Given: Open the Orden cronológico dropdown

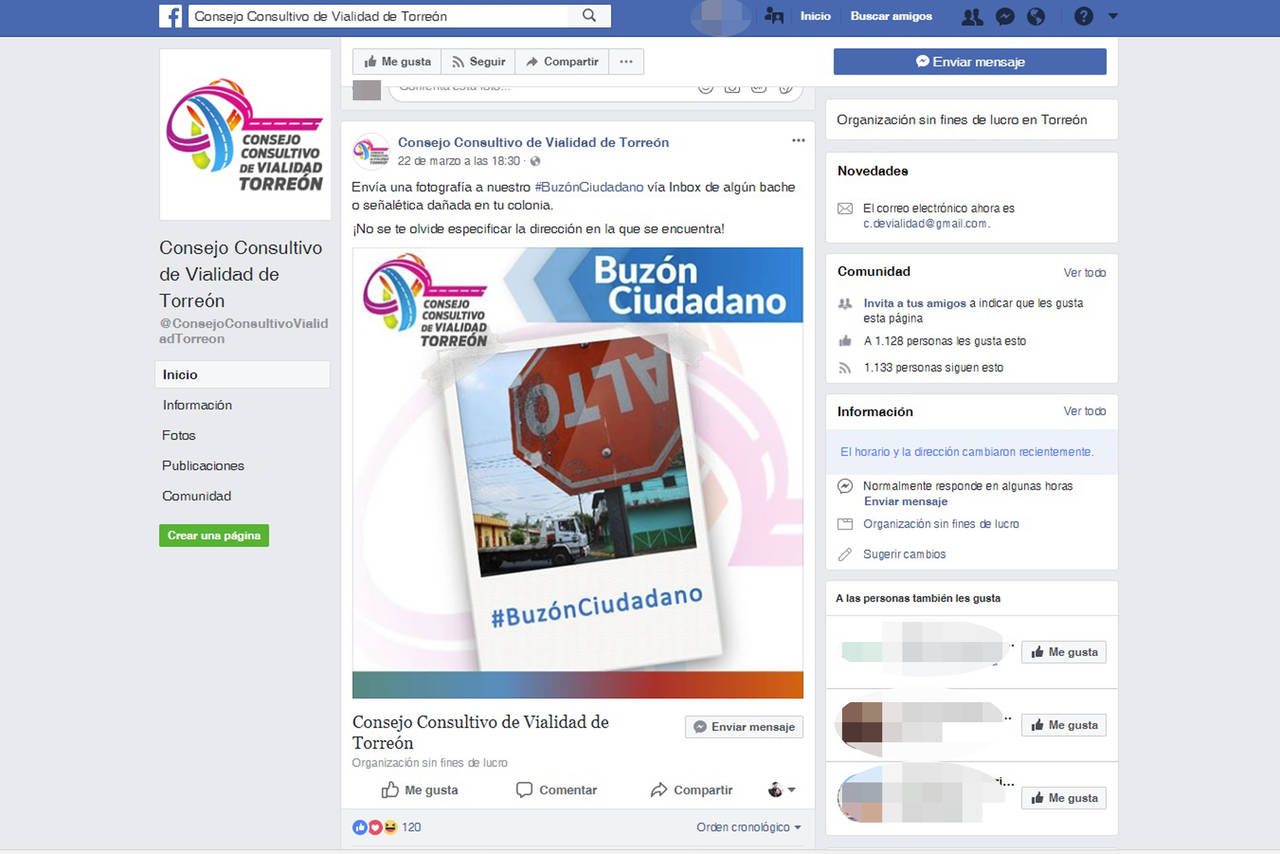Looking at the screenshot, I should 749,827.
